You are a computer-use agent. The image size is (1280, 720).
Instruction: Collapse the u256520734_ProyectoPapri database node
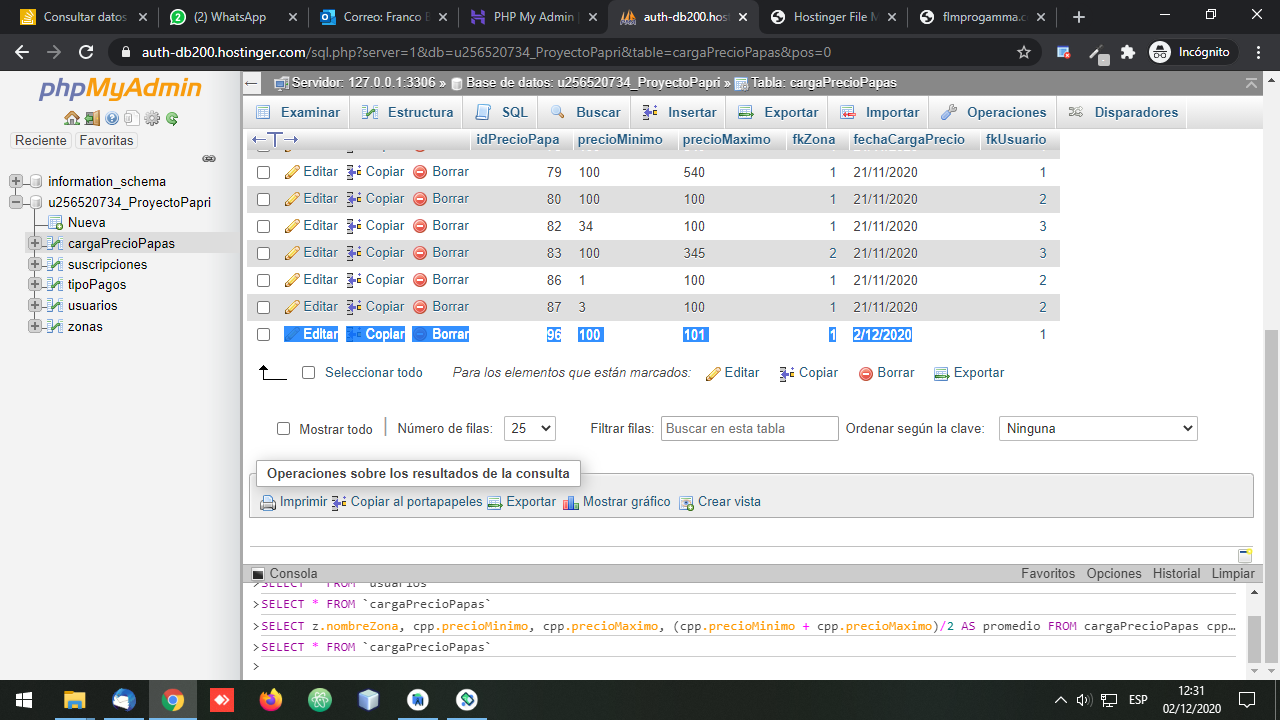[x=15, y=202]
